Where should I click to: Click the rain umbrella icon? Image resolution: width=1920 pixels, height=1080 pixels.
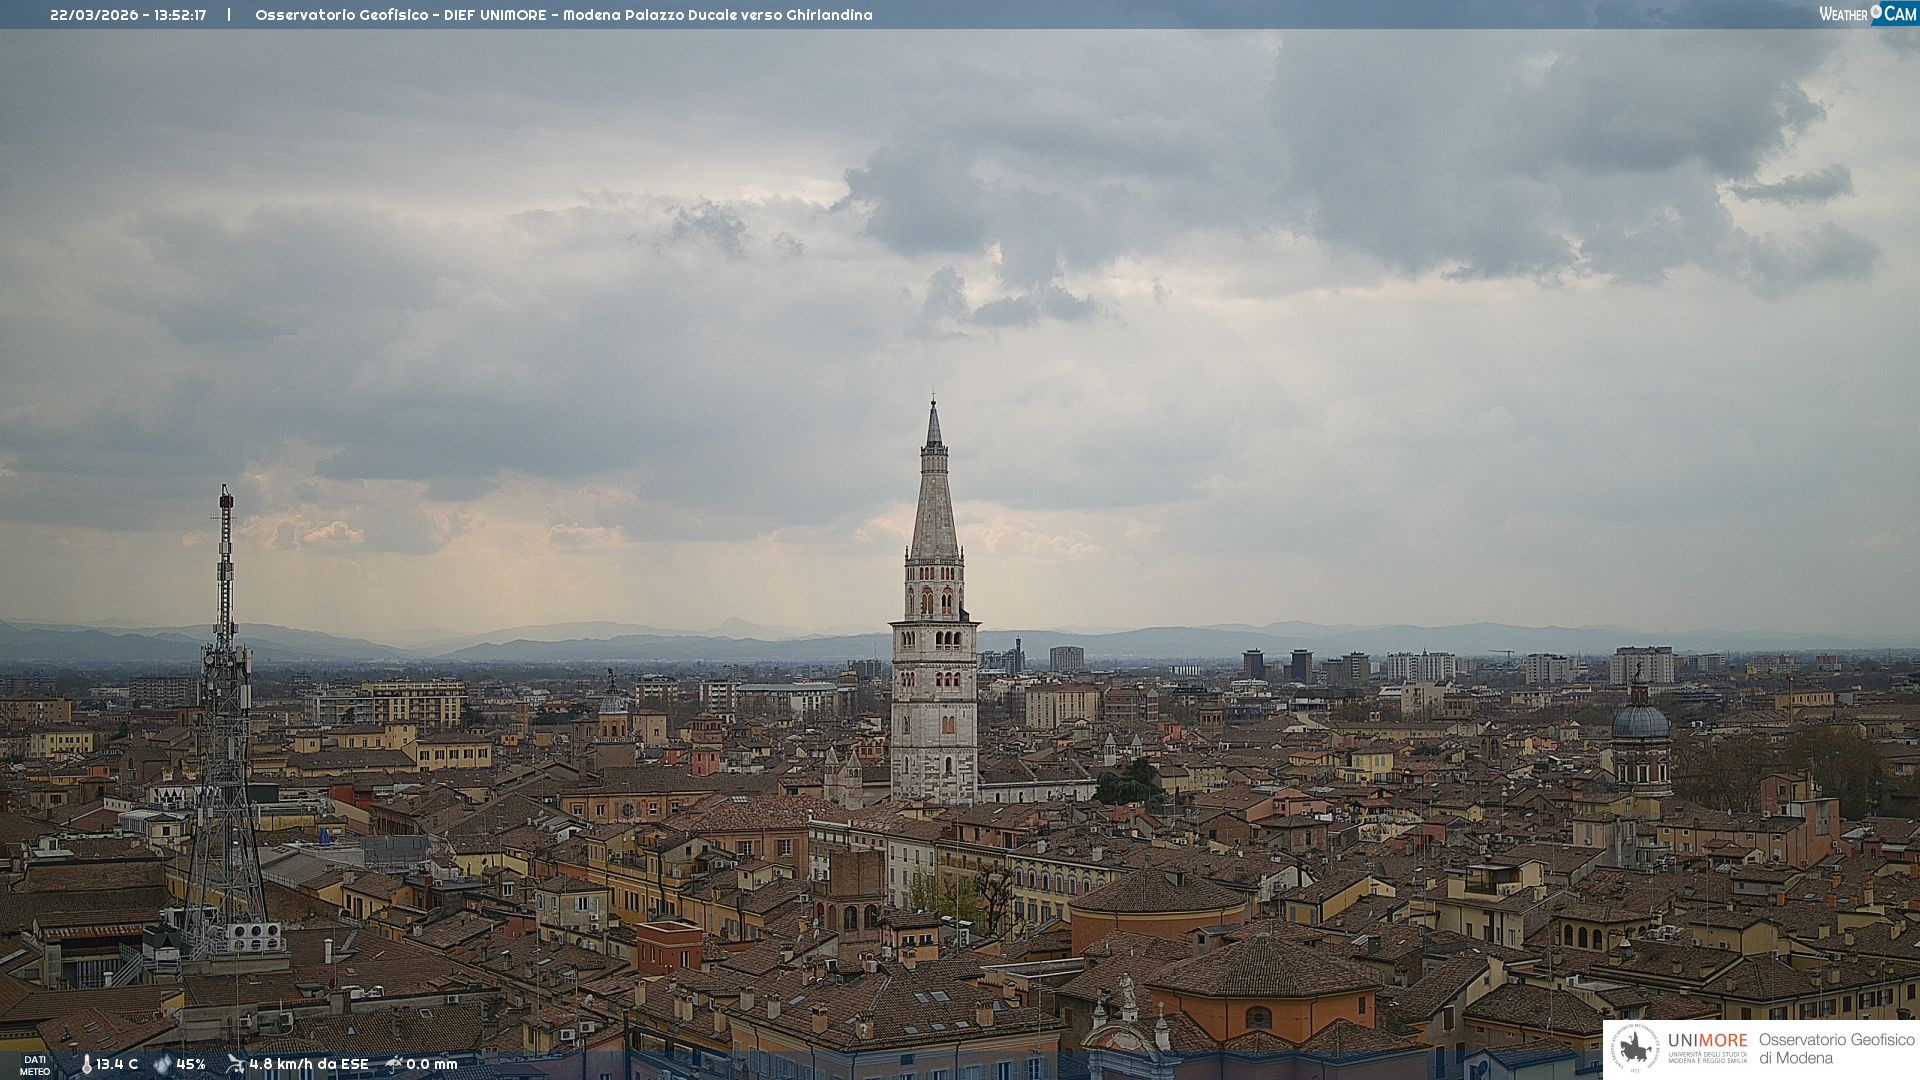[394, 1064]
